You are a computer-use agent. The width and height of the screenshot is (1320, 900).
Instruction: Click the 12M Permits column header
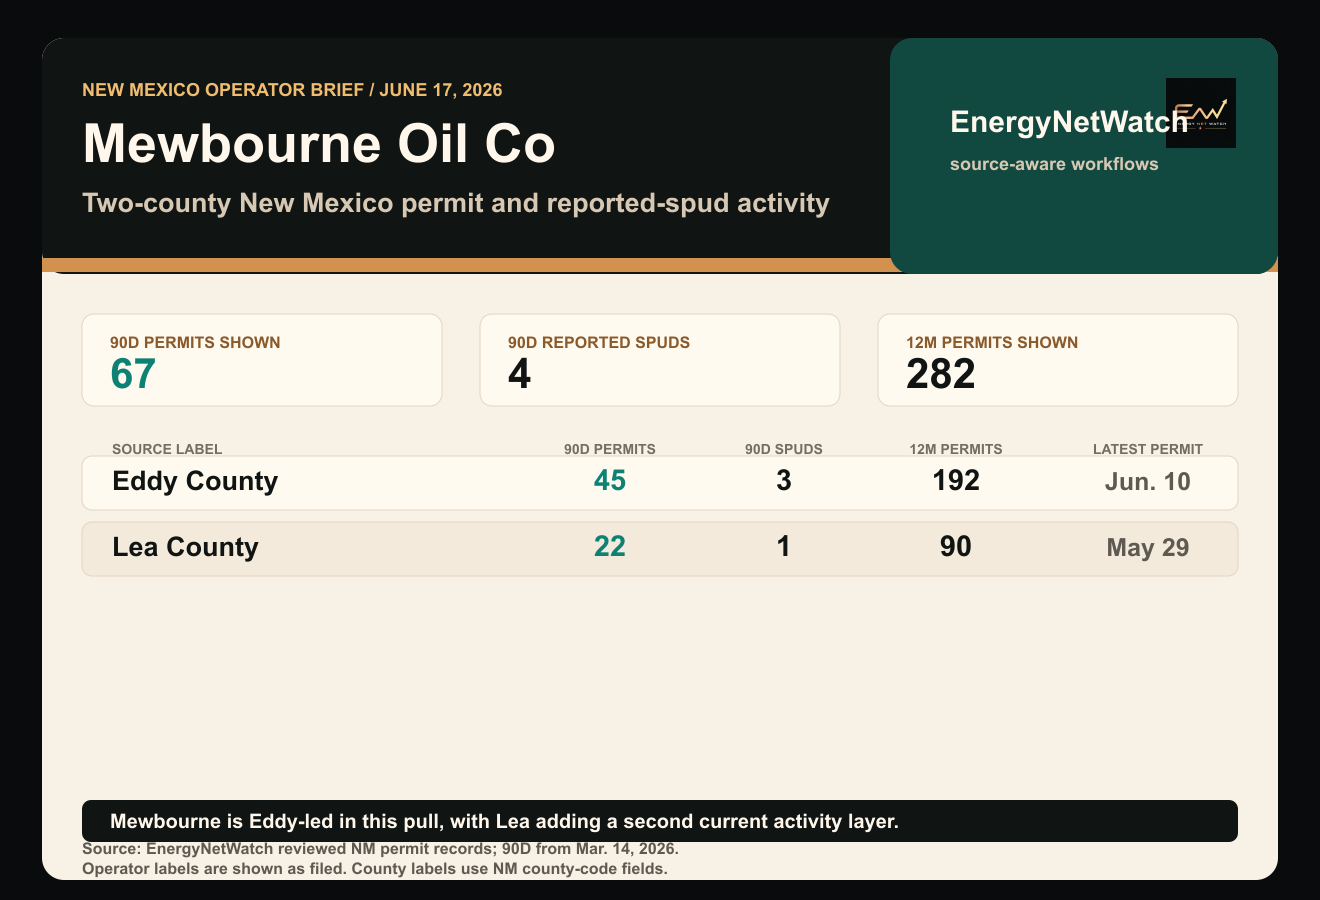click(956, 449)
